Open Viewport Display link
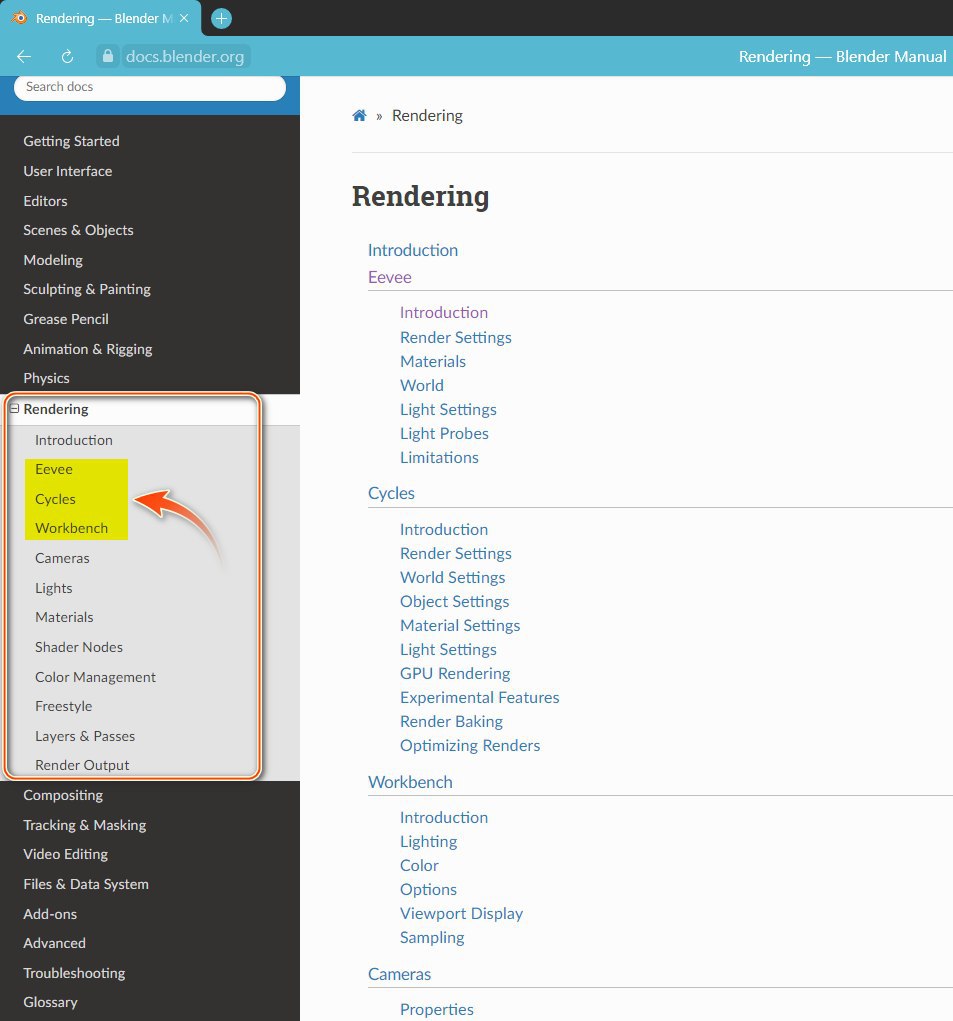This screenshot has height=1021, width=953. pyautogui.click(x=462, y=914)
